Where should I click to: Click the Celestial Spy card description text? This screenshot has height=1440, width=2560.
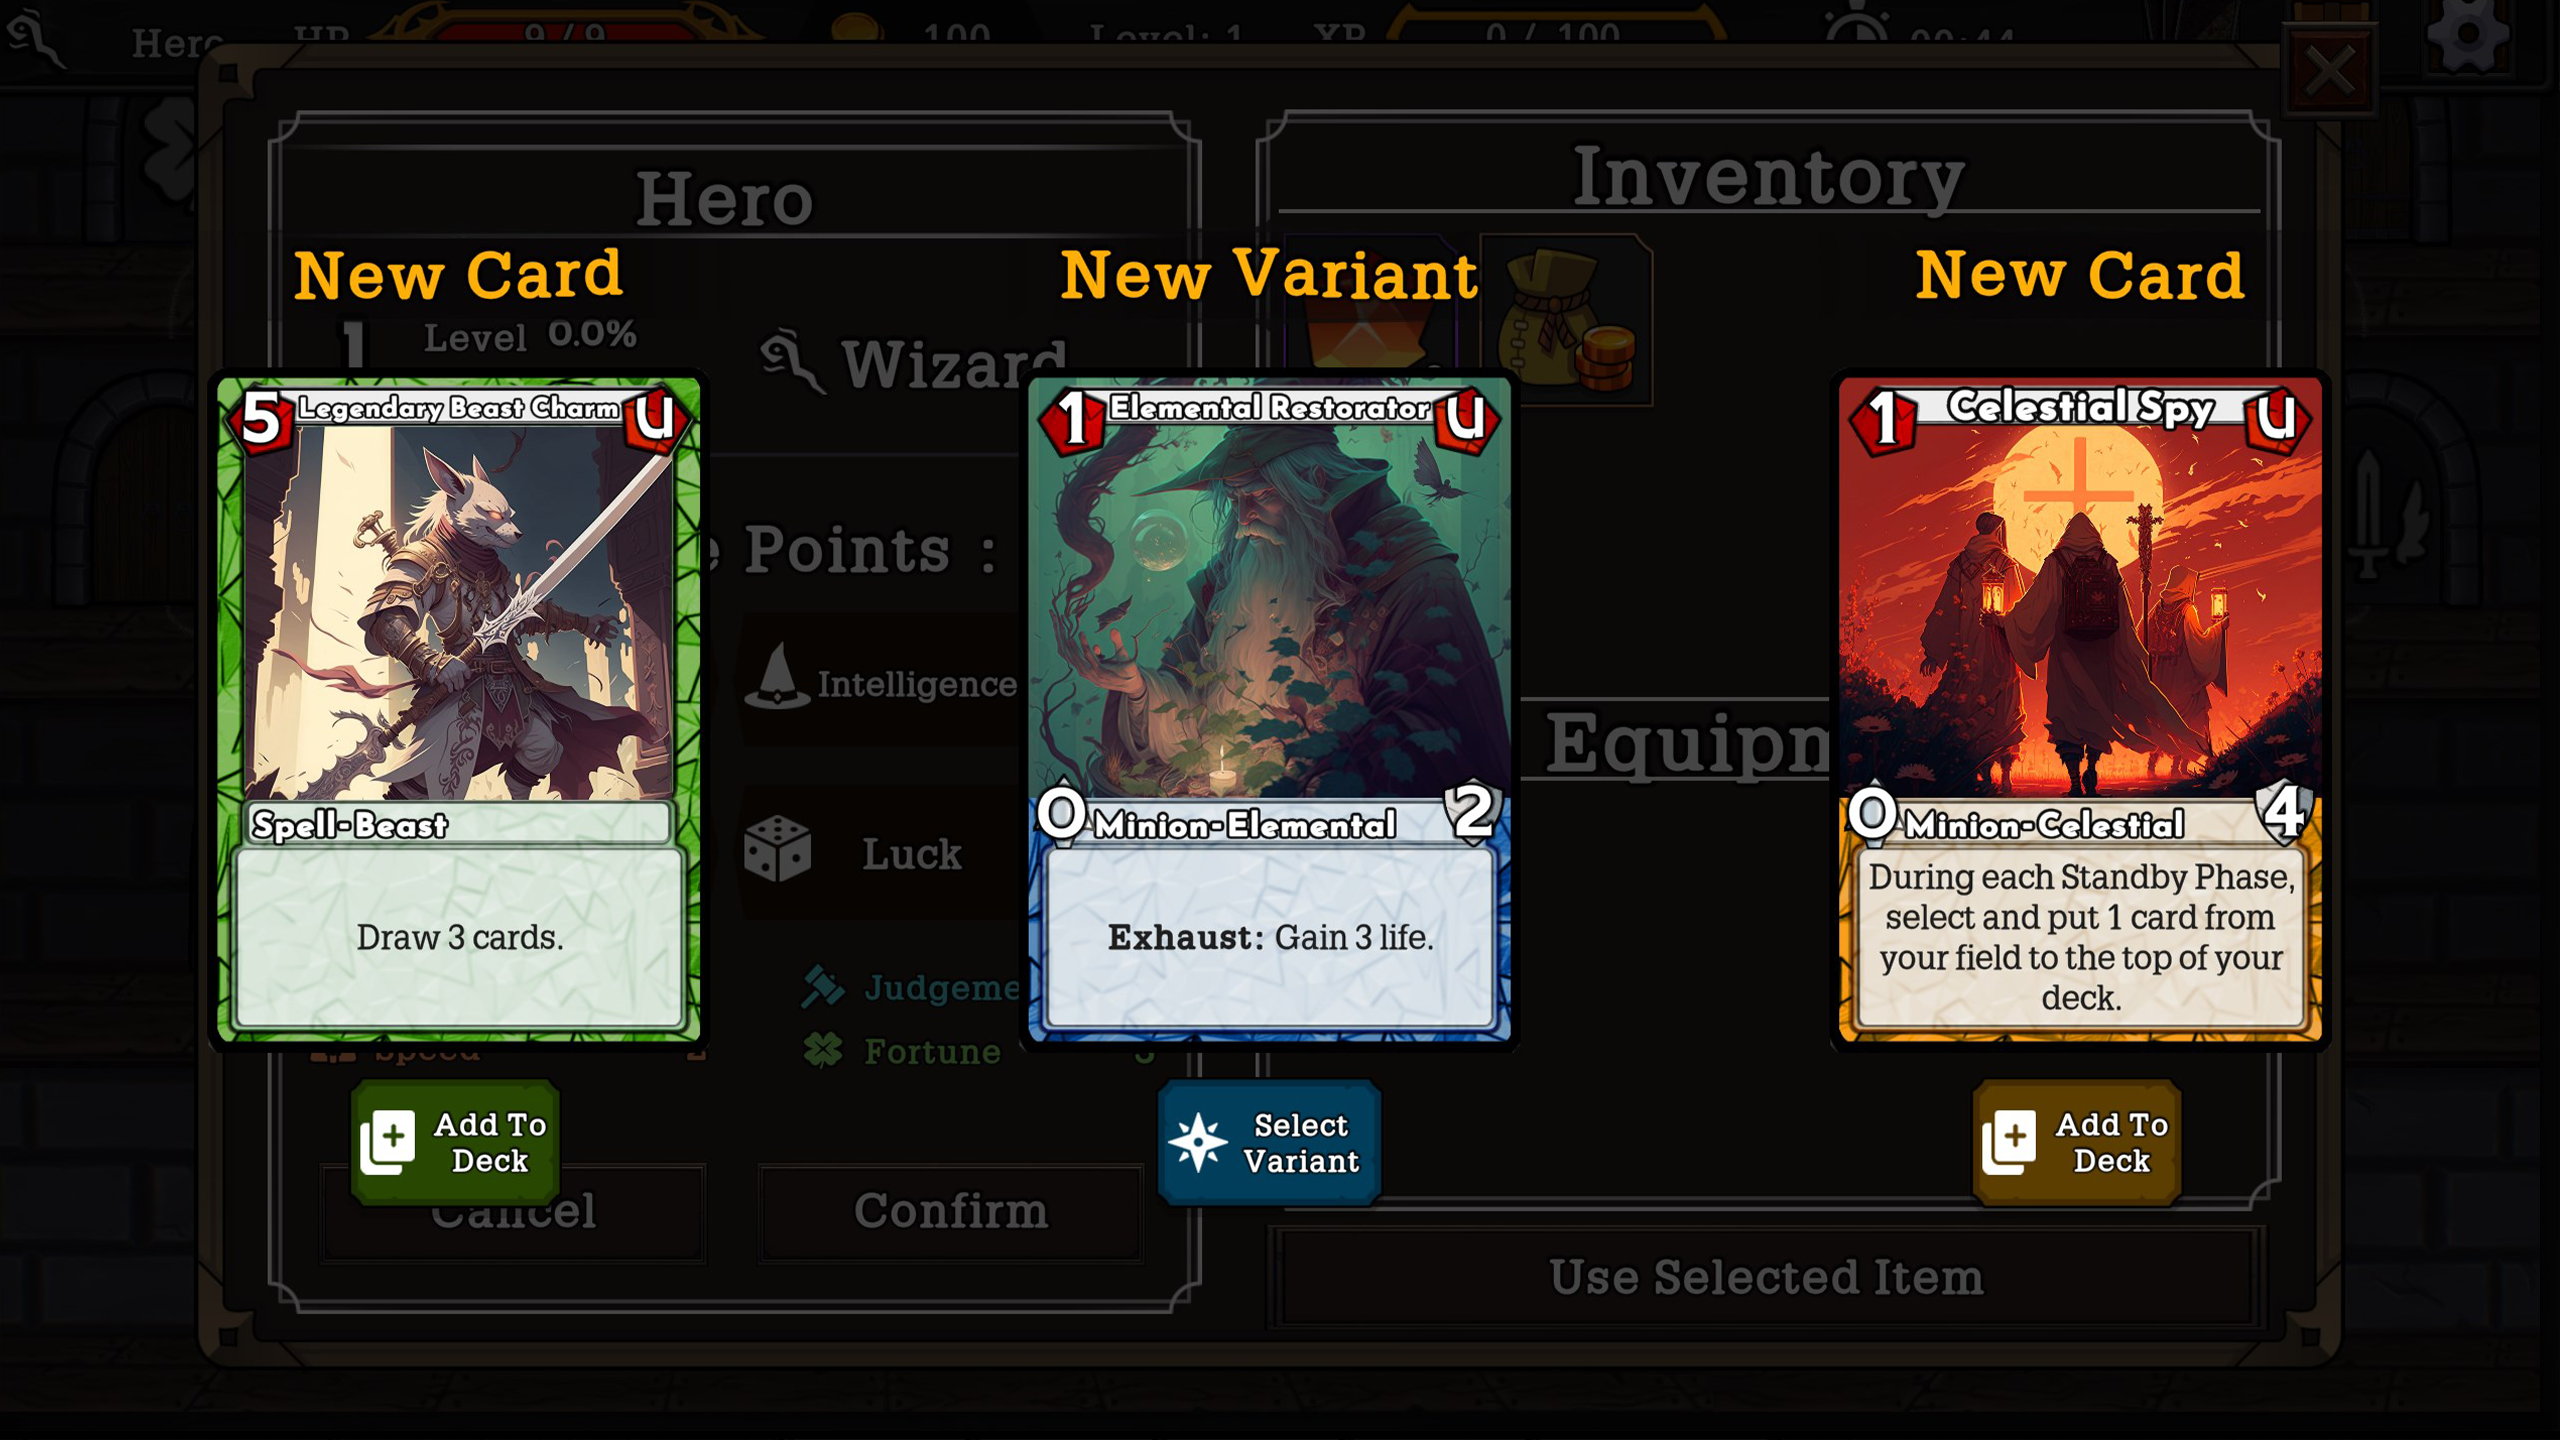[2080, 937]
